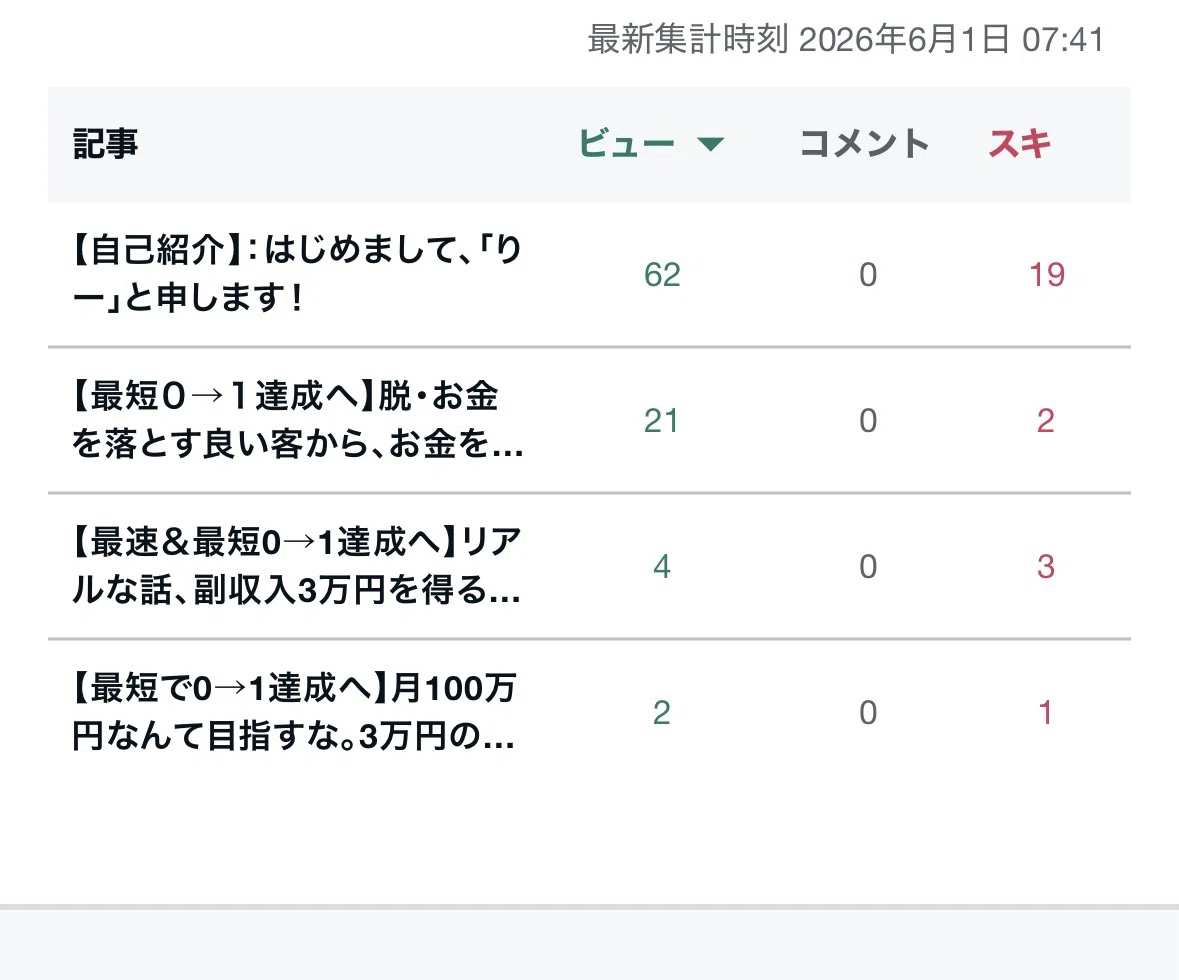The height and width of the screenshot is (980, 1179).
Task: Sort articles by コメント column
Action: tap(865, 144)
